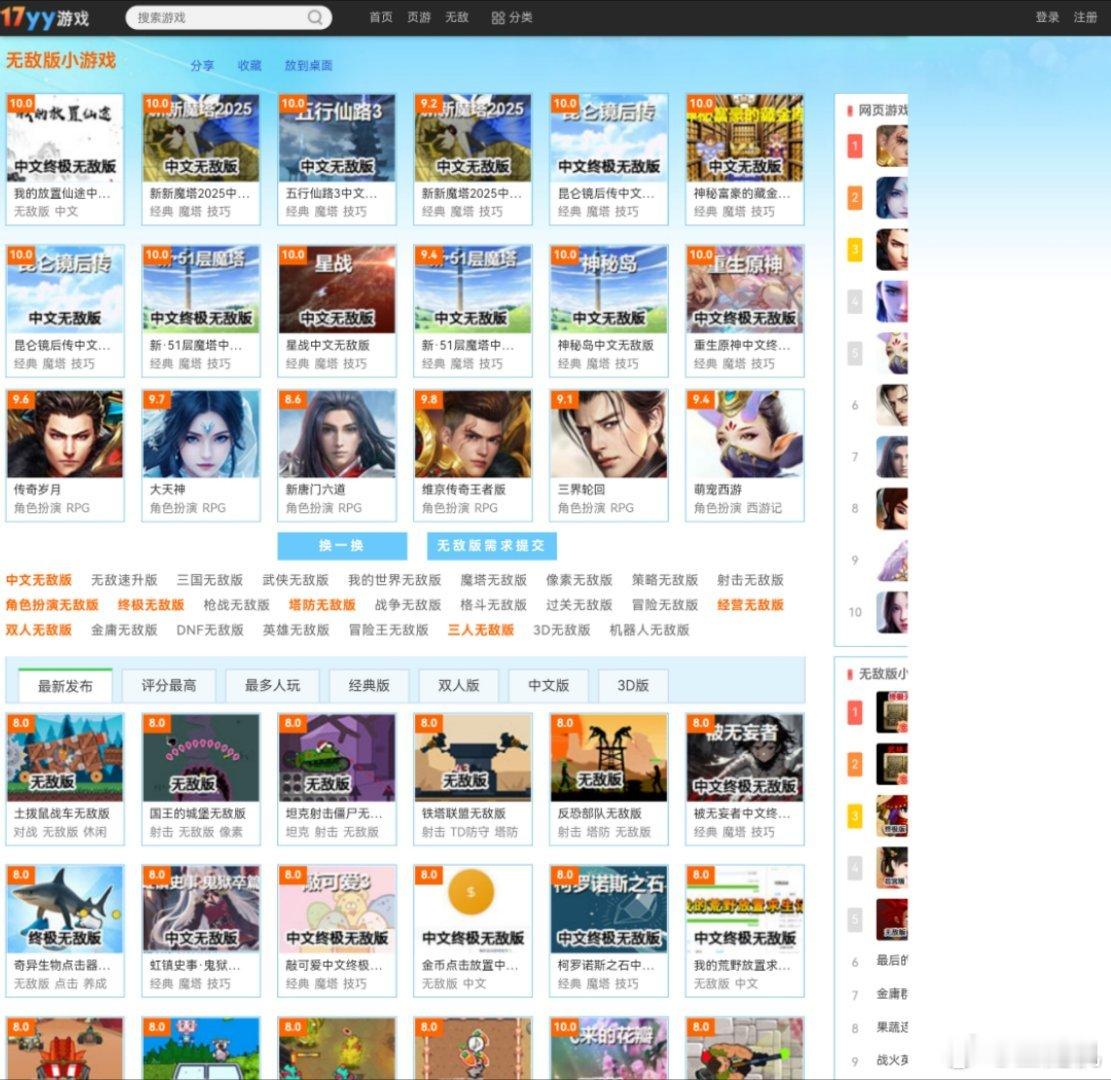Image resolution: width=1111 pixels, height=1080 pixels.
Task: Switch to the 中文版 tab
Action: tap(548, 685)
